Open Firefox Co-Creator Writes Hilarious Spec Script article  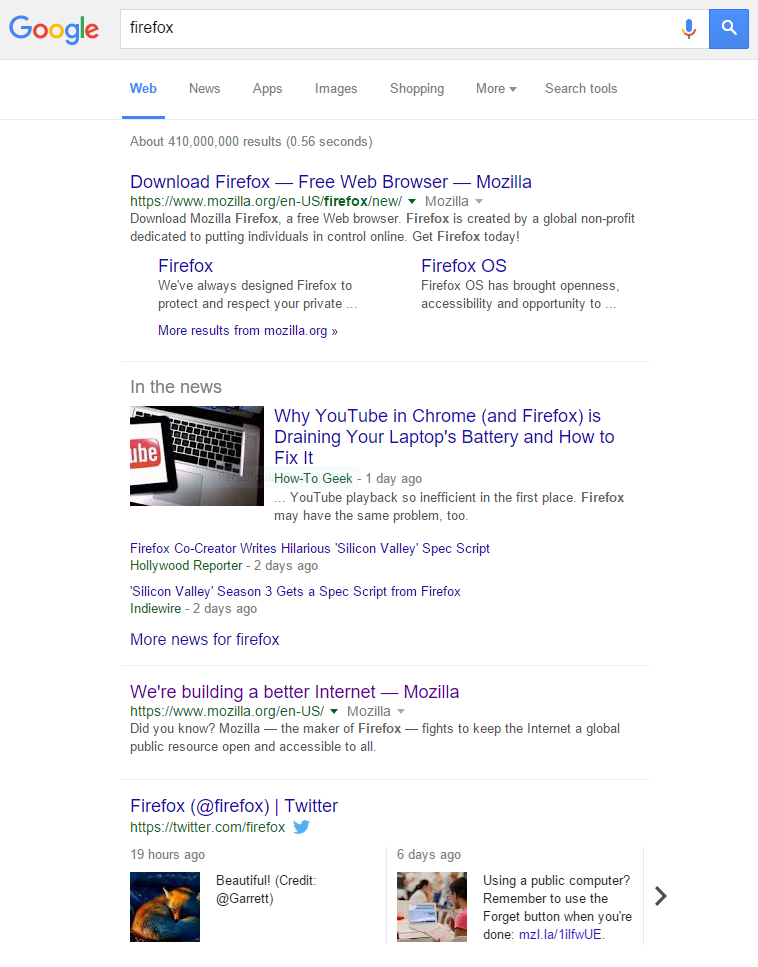tap(310, 548)
